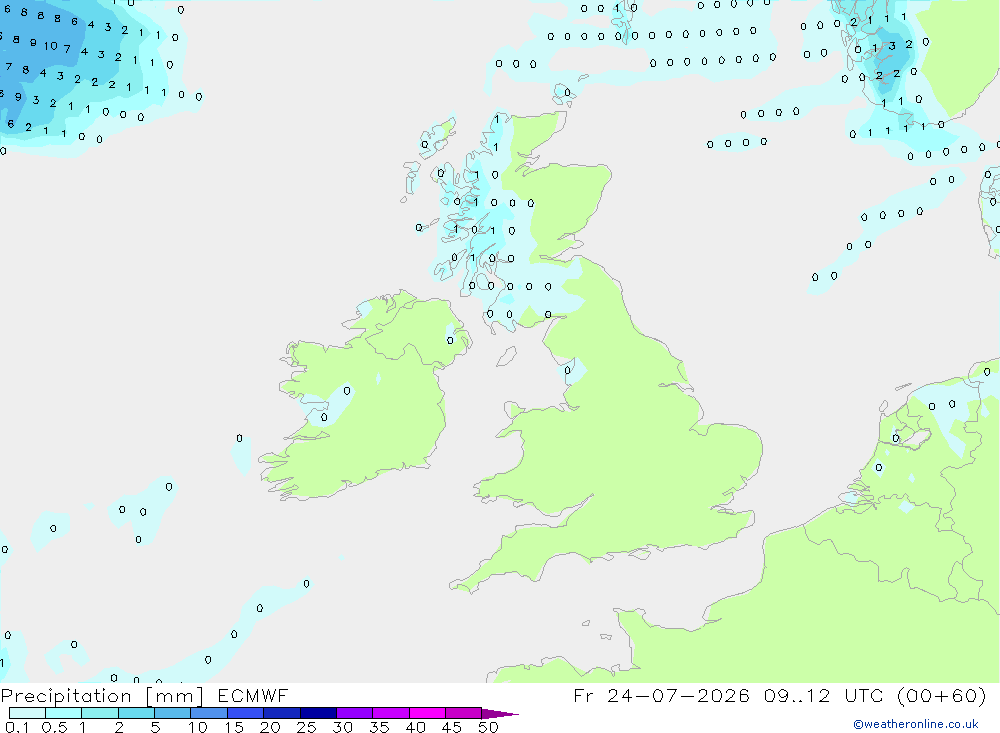Click the '10' precipitation value on map
This screenshot has height=733, width=1000.
50,46
